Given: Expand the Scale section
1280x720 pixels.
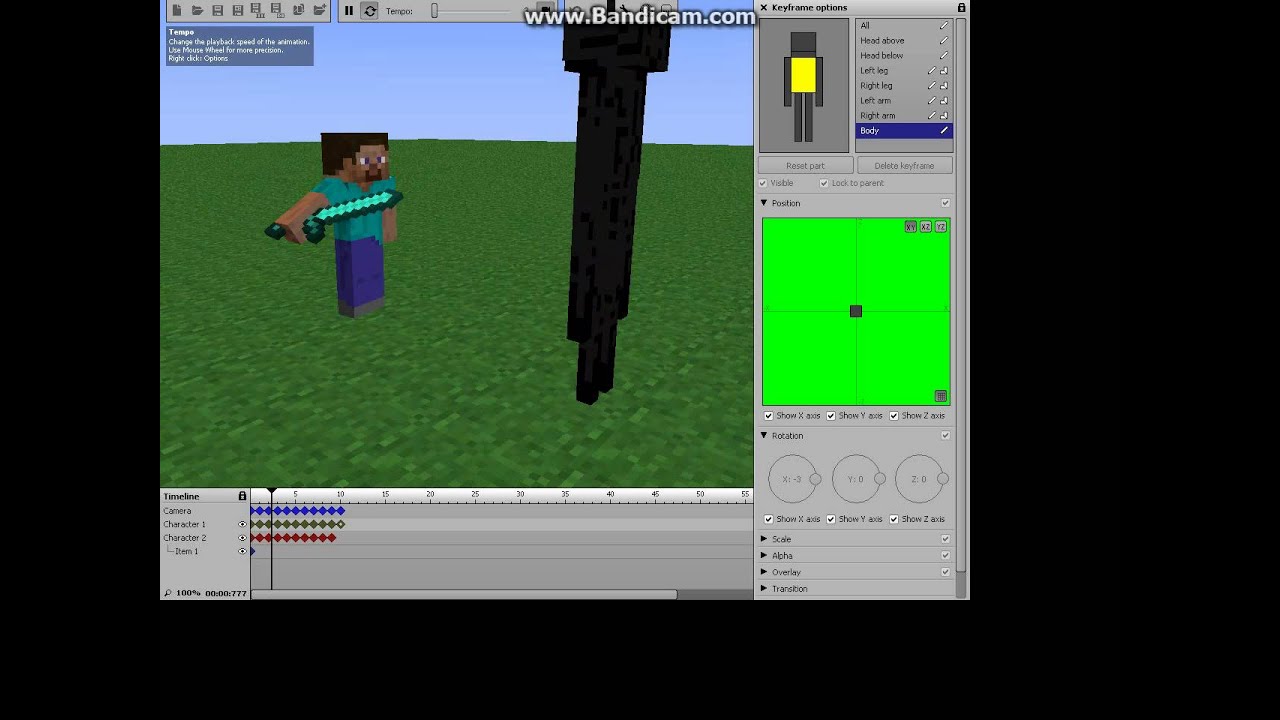Looking at the screenshot, I should click(764, 539).
